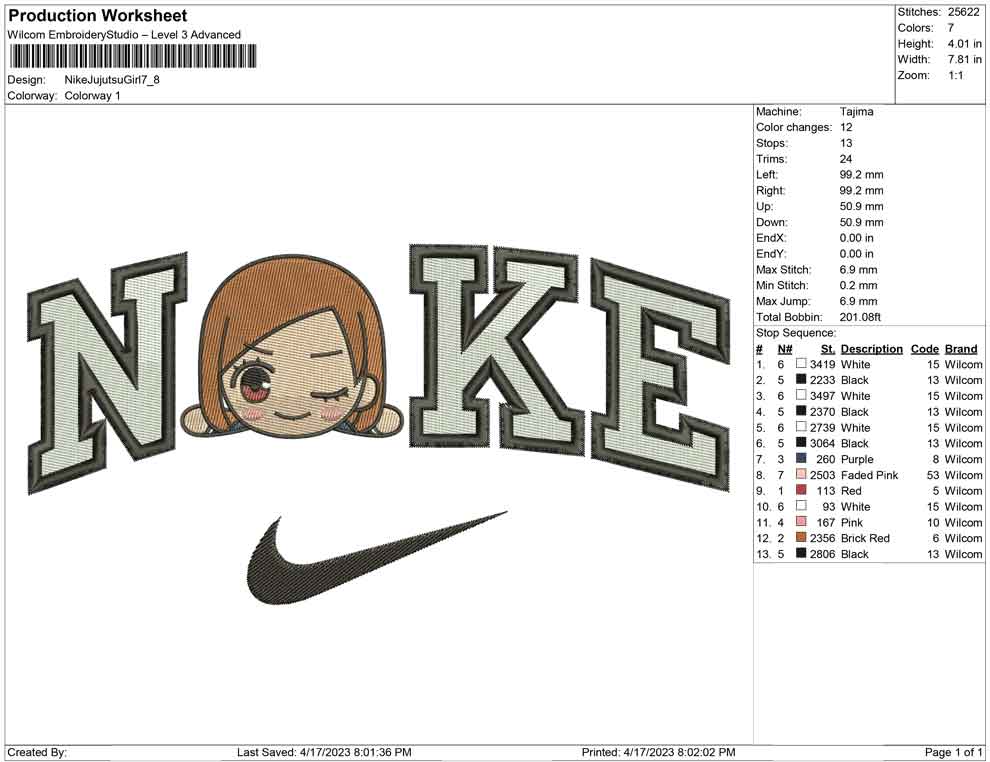Click the Min Stitch value 0.2 mm
Viewport: 990px width, 762px height.
(858, 285)
